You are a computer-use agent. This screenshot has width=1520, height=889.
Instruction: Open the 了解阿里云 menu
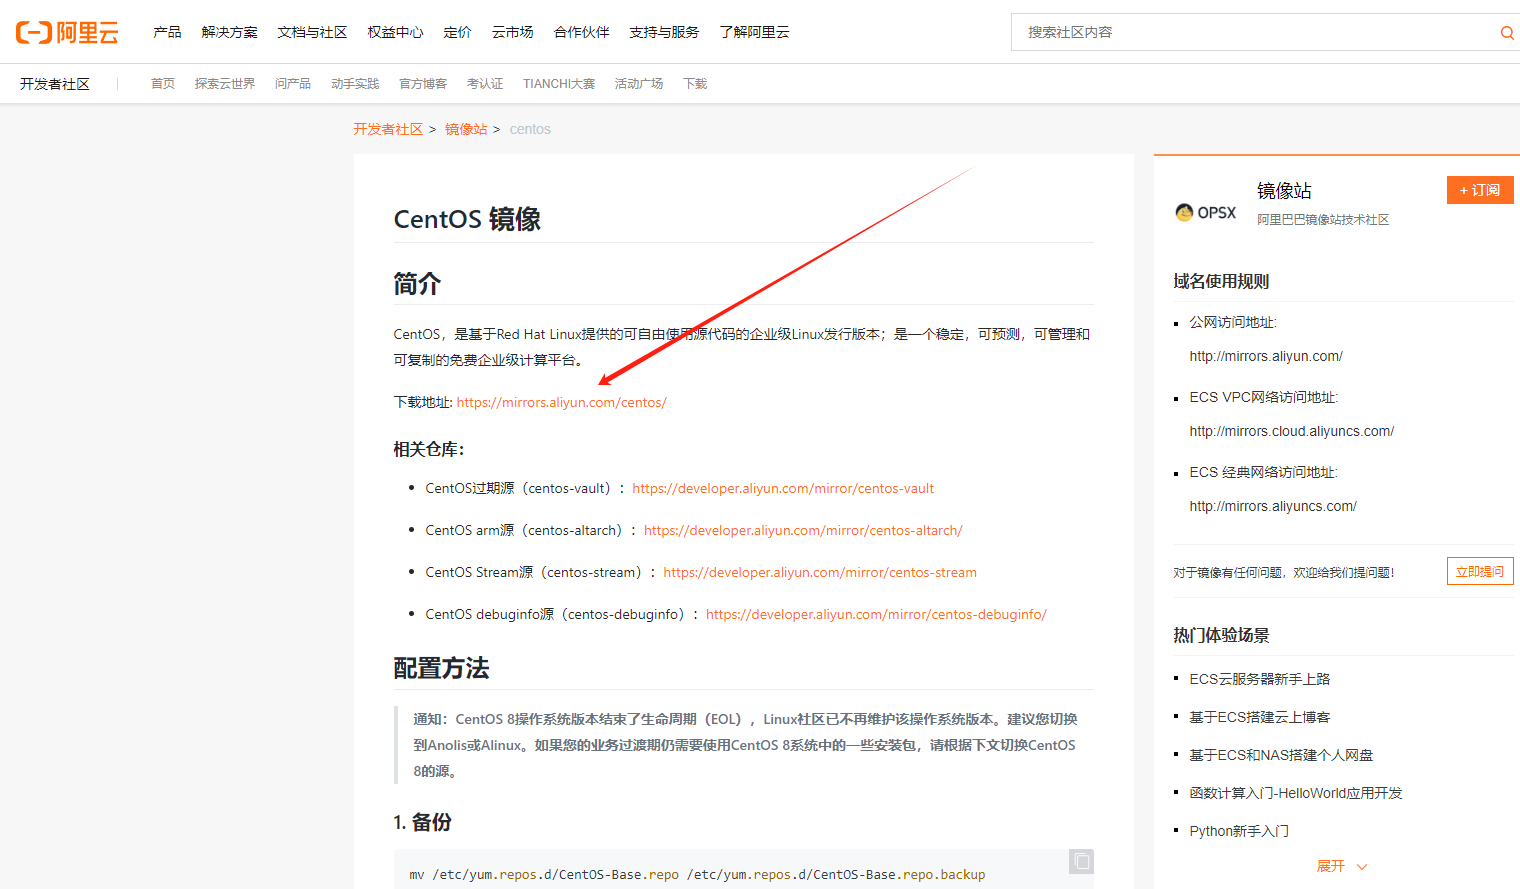coord(754,32)
